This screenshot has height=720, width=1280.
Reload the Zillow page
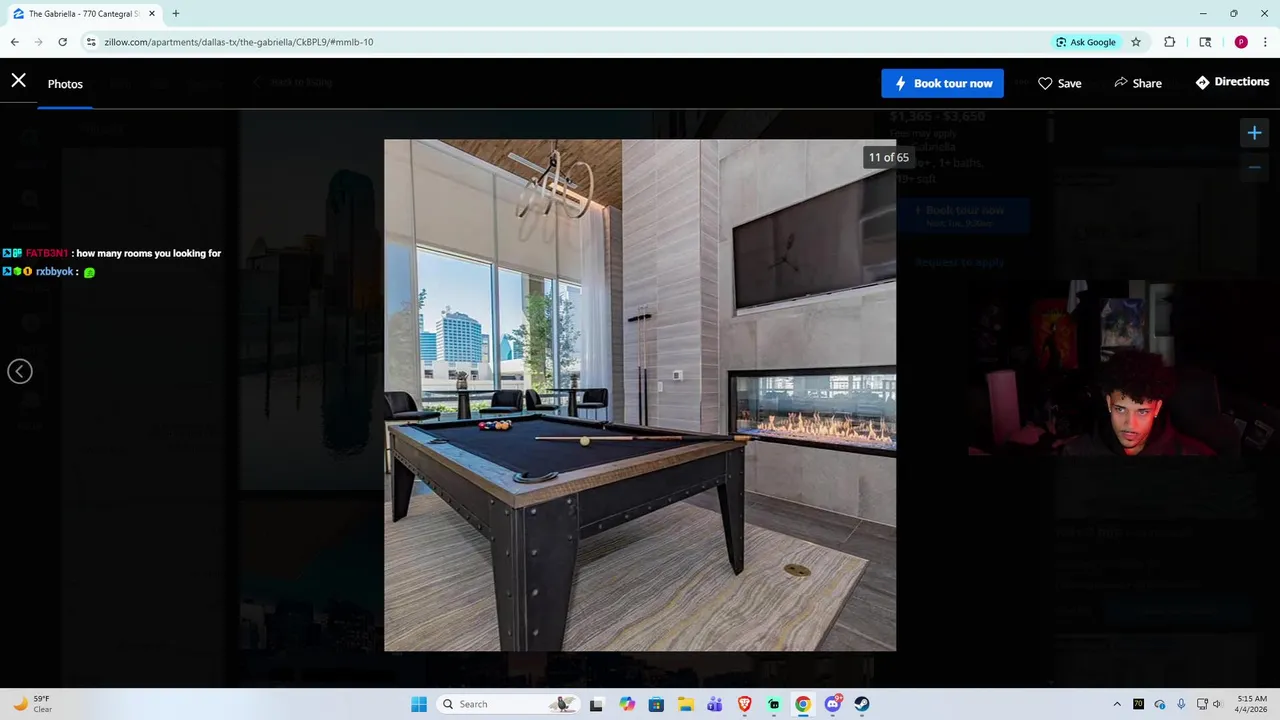[62, 42]
